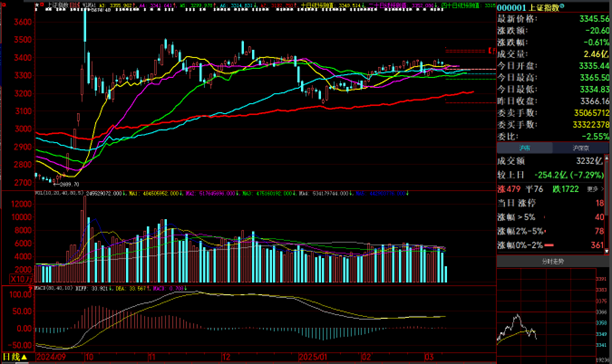Viewport: 612px width, 364px height.
Task: Click the intraday mini chart thumbnail
Action: (546, 312)
